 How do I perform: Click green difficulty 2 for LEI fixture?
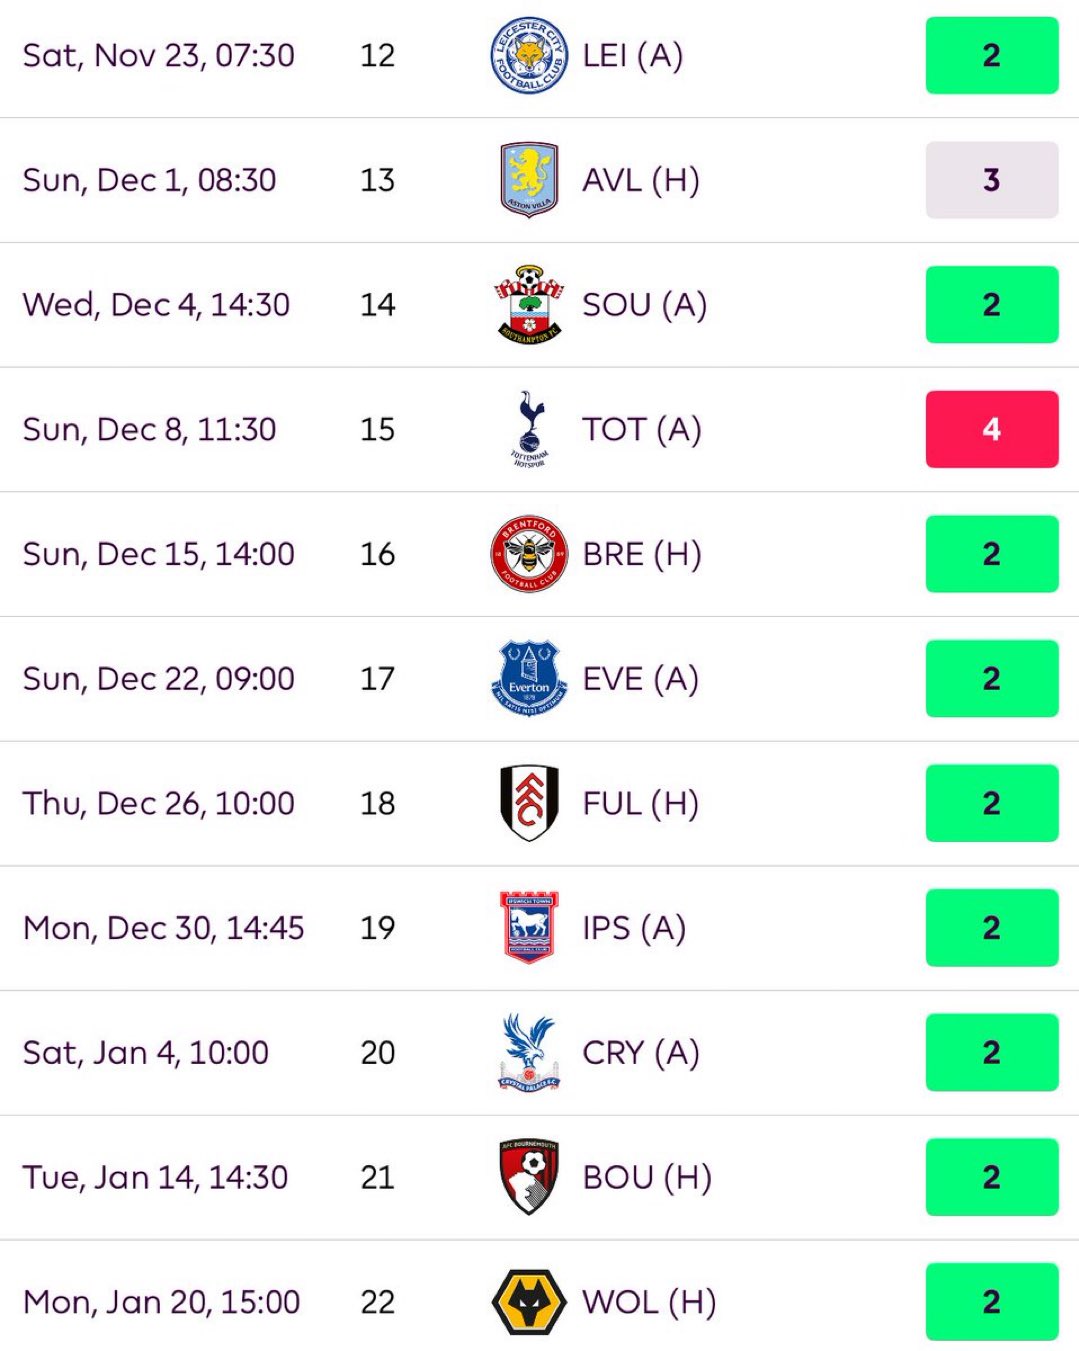[992, 55]
